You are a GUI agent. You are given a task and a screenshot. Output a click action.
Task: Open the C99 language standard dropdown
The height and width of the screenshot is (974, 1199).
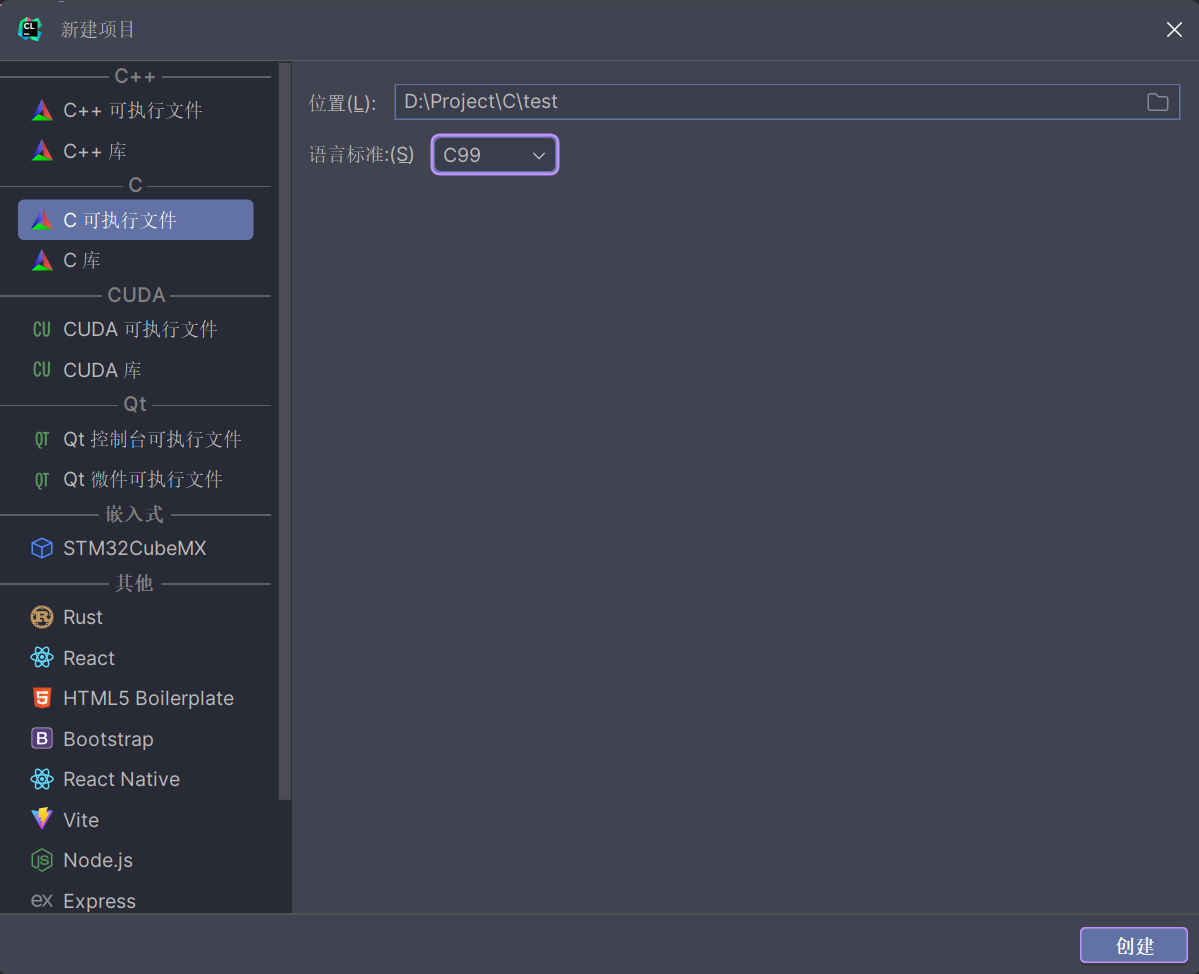(495, 155)
